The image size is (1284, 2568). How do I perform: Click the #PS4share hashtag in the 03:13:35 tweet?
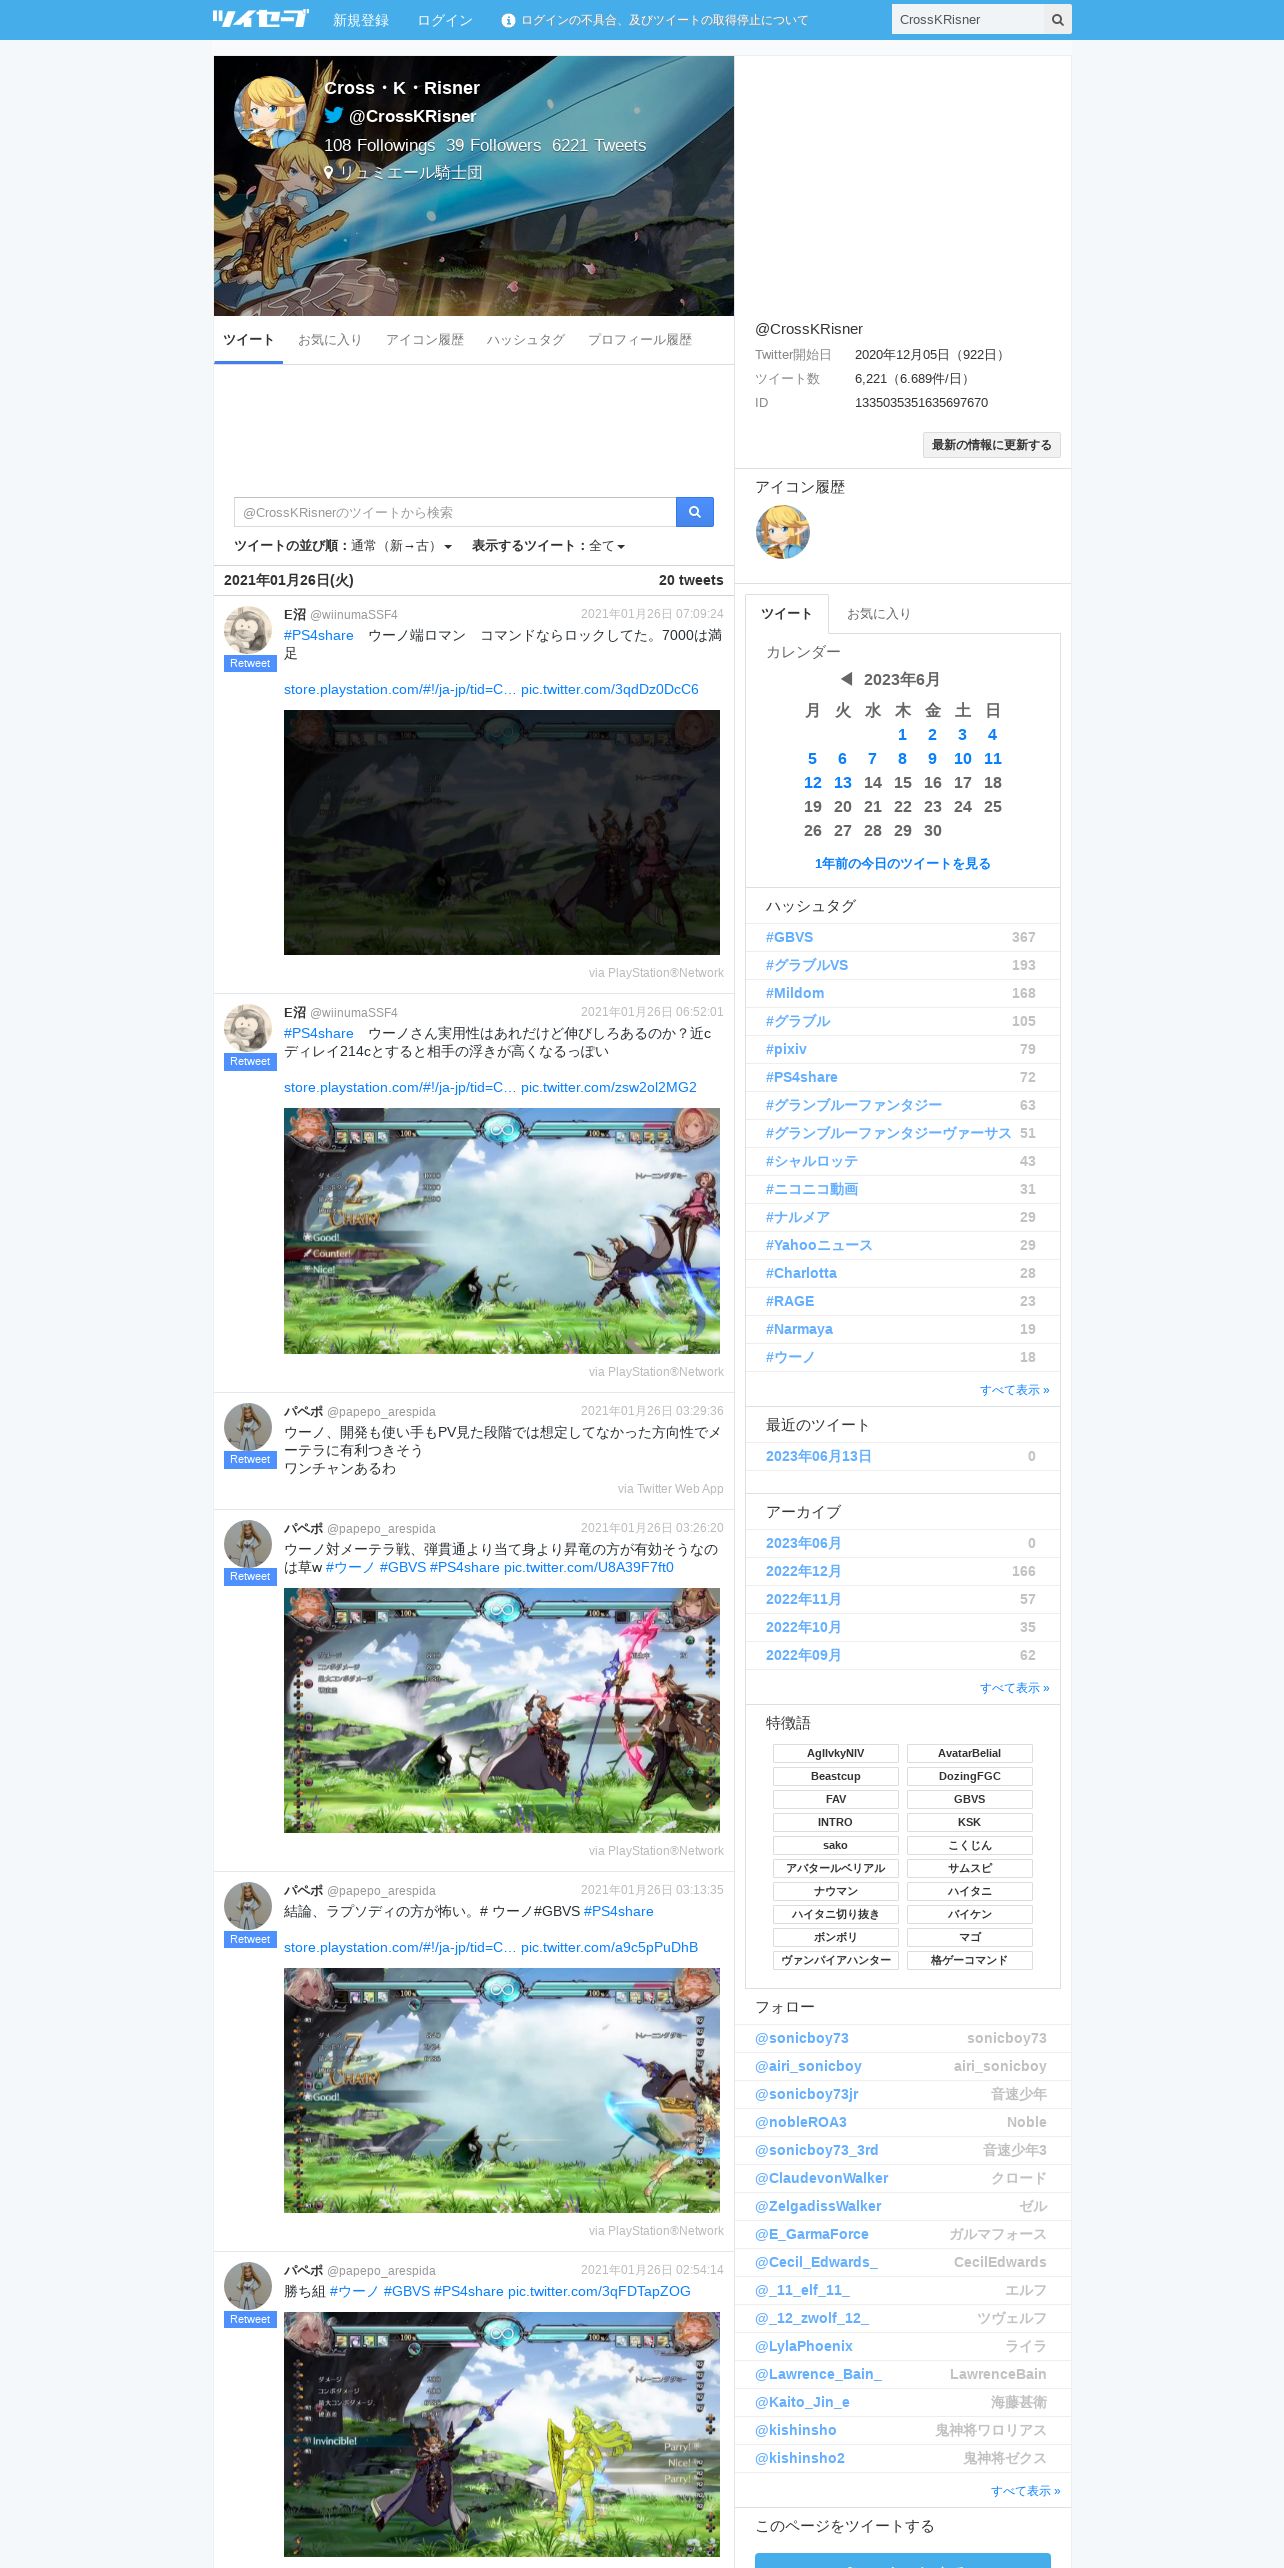[618, 1911]
